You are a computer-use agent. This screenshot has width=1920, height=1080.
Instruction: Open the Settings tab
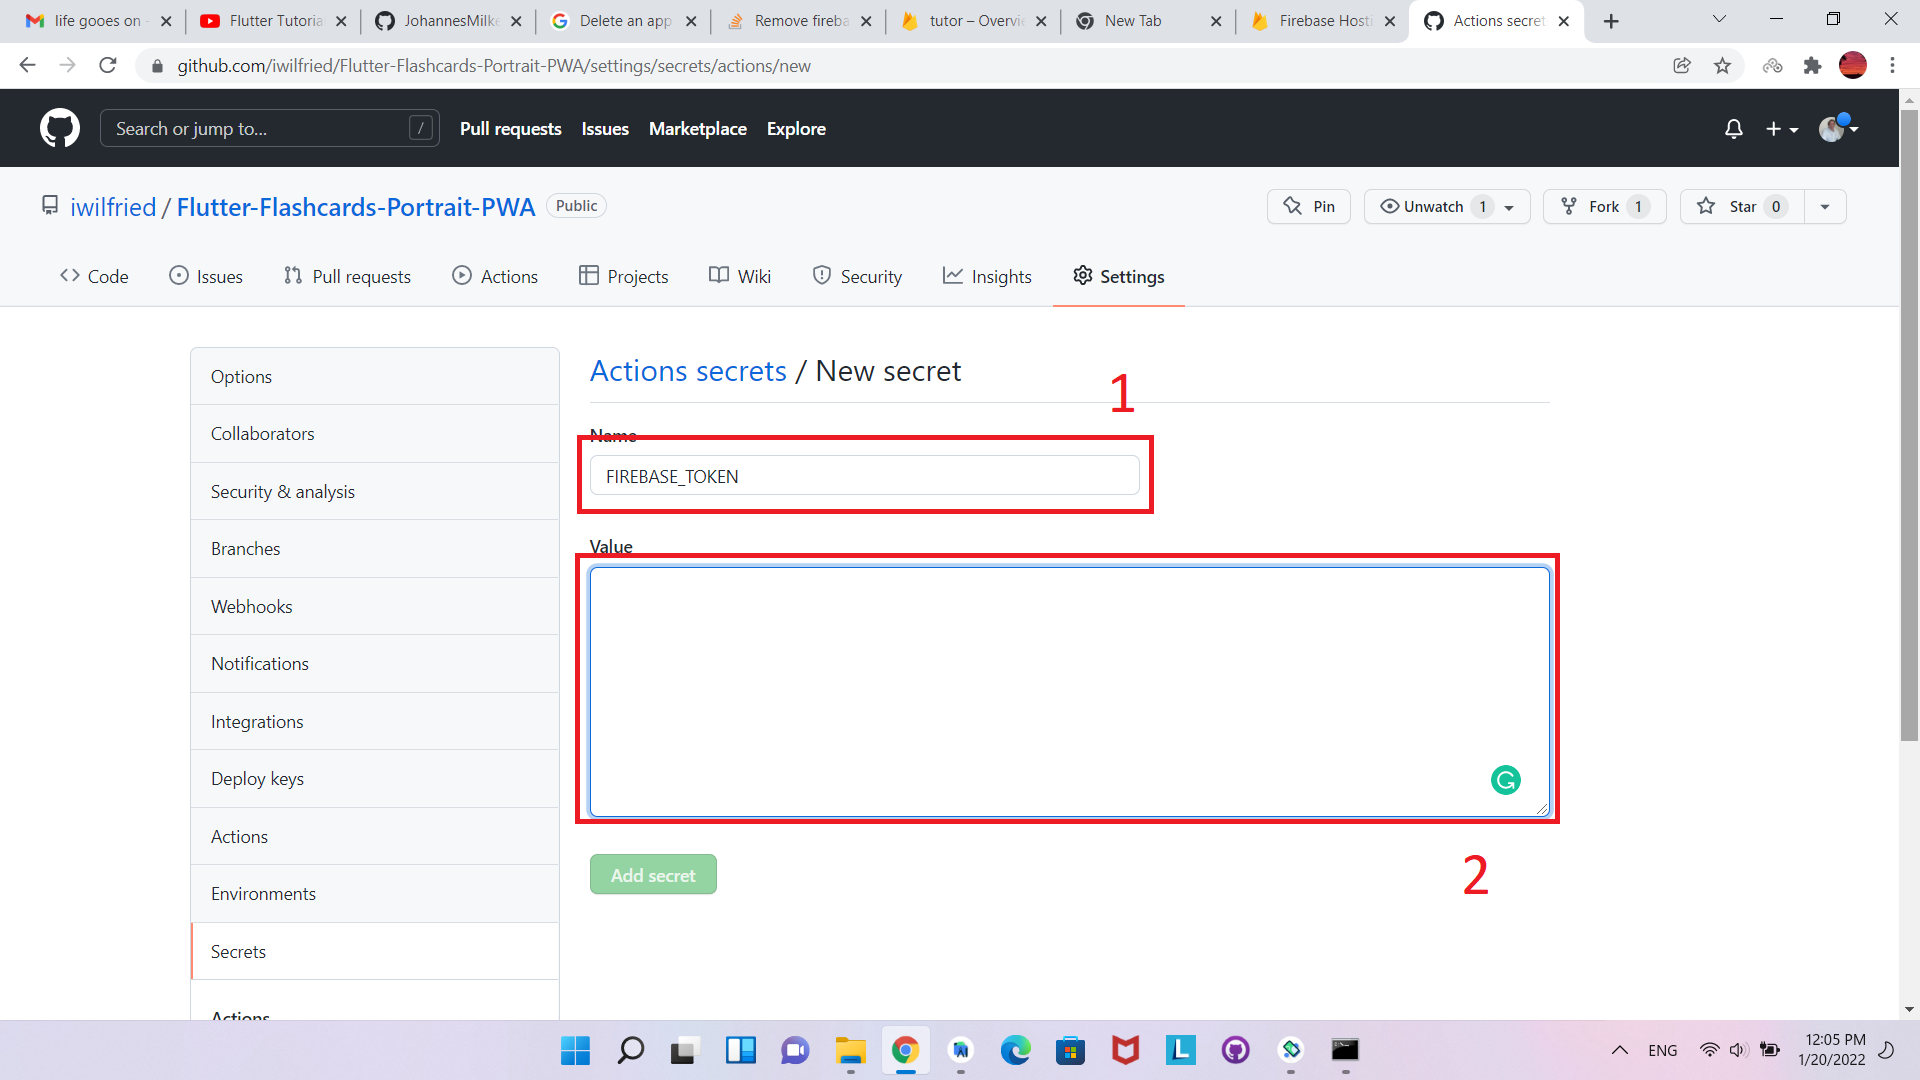[1118, 276]
